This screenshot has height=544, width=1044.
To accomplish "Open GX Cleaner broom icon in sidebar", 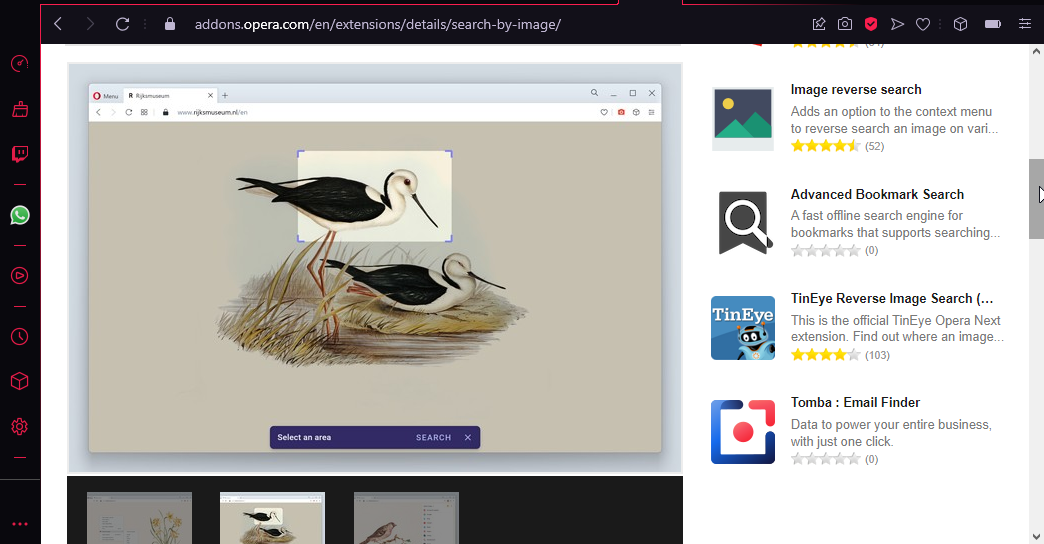I will click(x=19, y=110).
